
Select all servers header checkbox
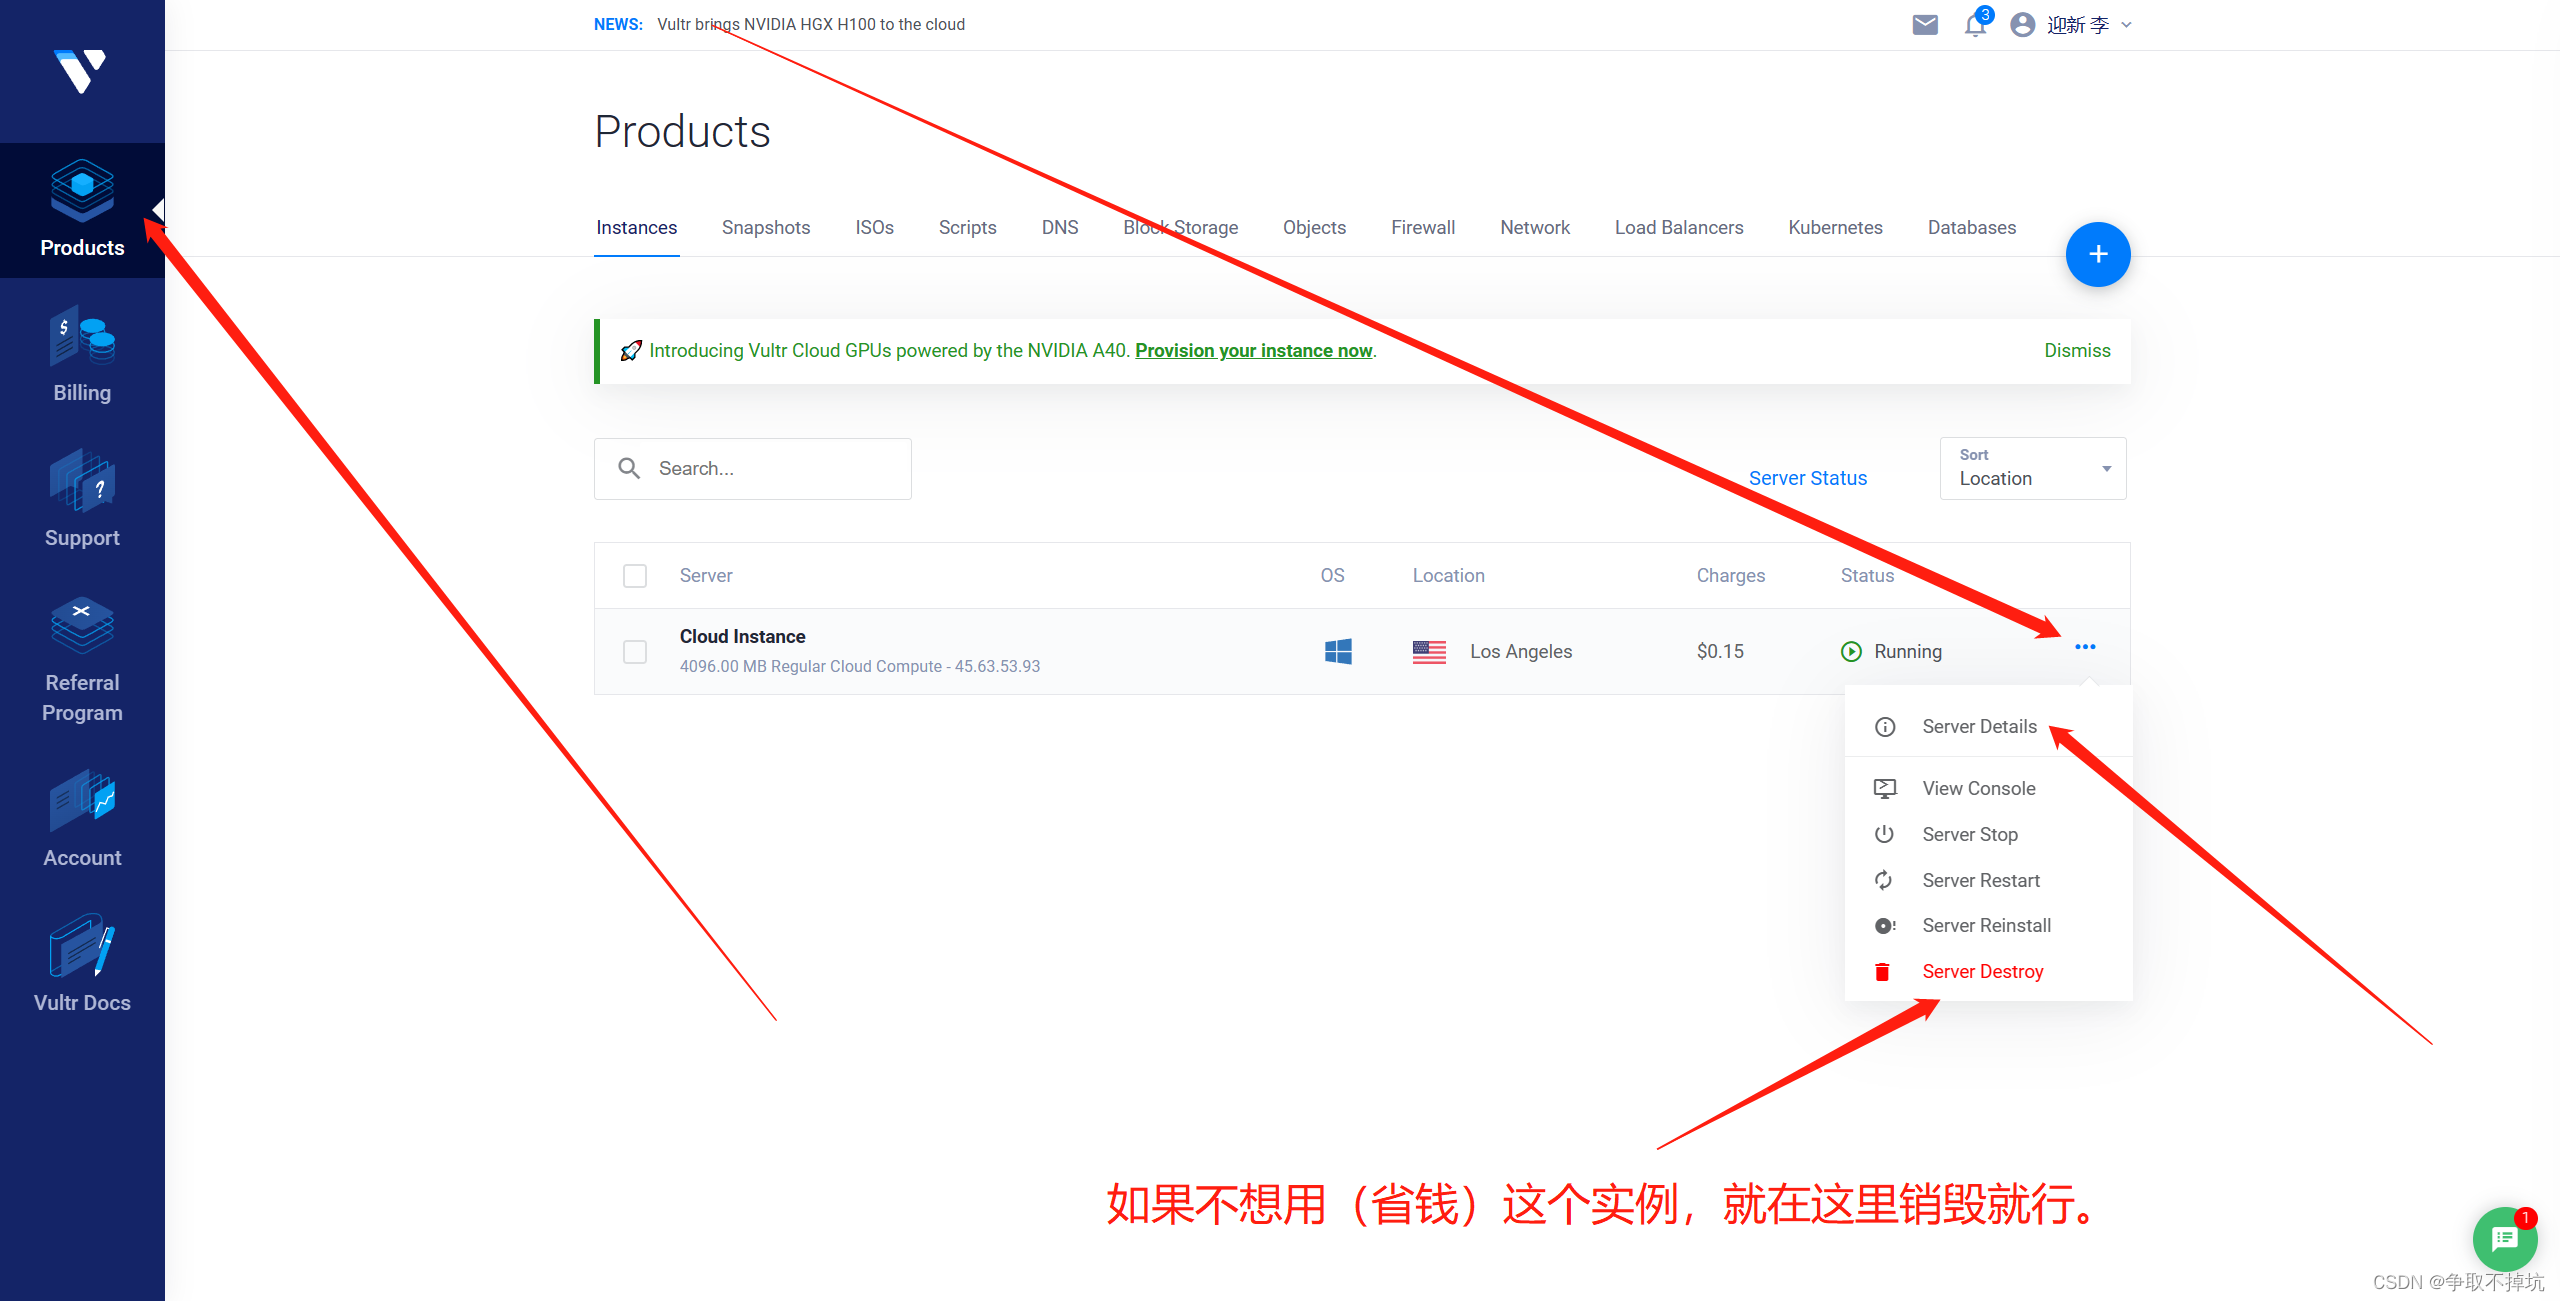pos(635,576)
